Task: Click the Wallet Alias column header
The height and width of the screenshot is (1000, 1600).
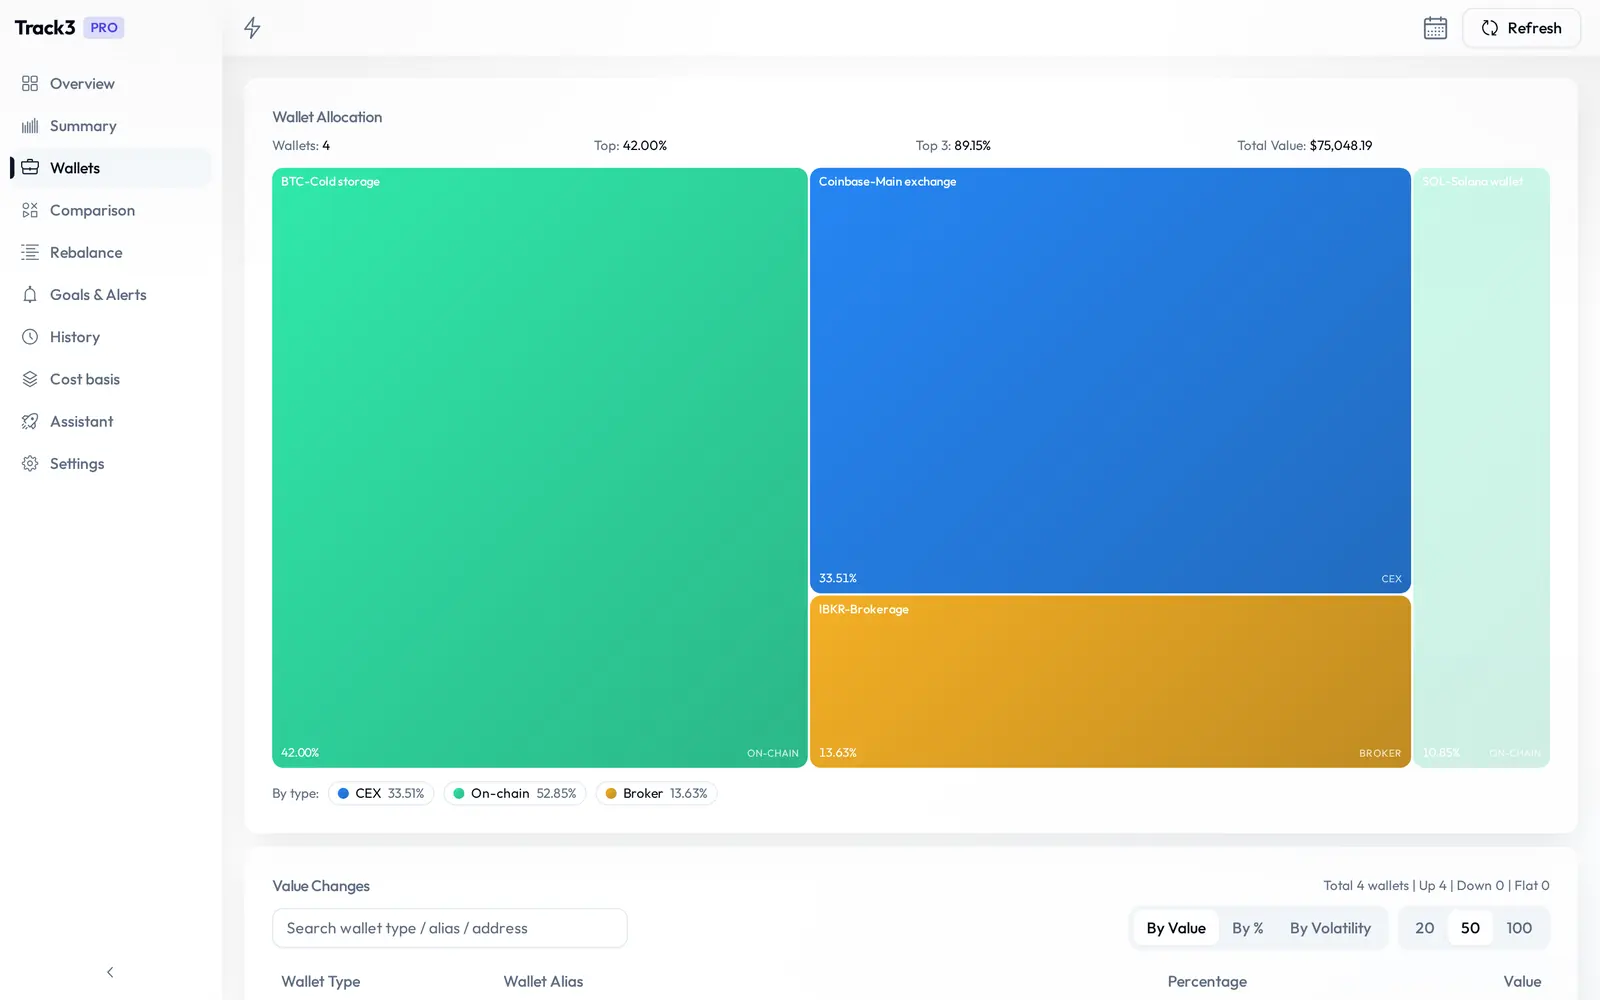Action: pyautogui.click(x=543, y=981)
